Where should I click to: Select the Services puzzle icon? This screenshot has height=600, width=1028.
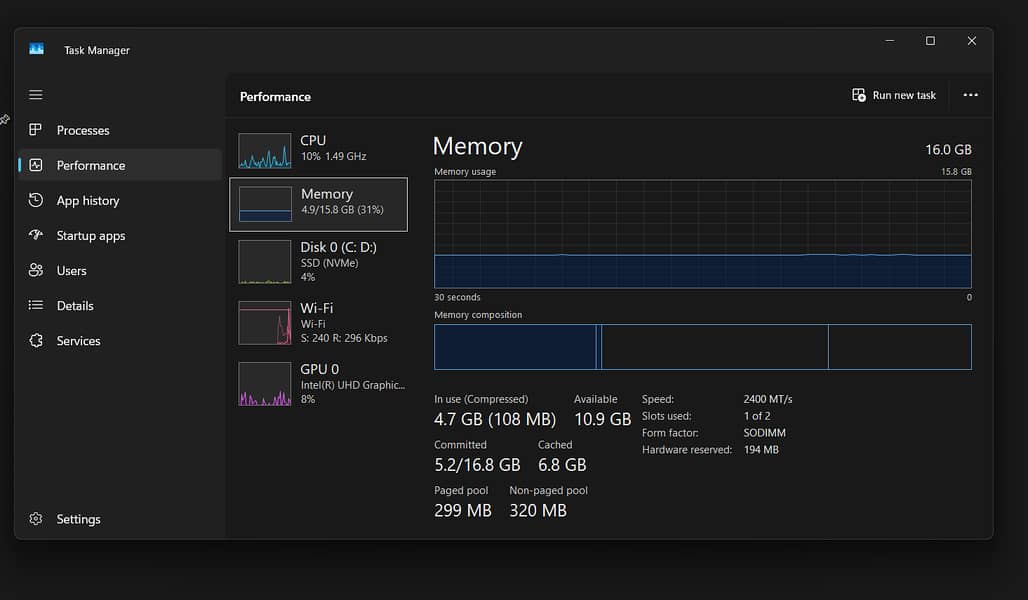click(36, 341)
